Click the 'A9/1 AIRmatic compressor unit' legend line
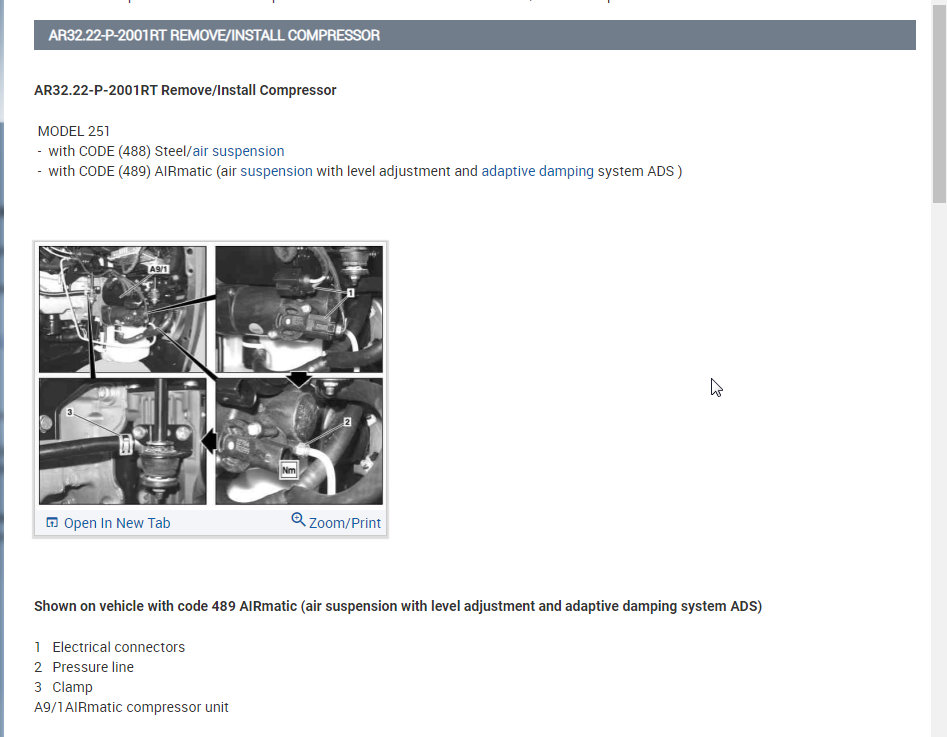Image resolution: width=947 pixels, height=737 pixels. pyautogui.click(x=131, y=707)
